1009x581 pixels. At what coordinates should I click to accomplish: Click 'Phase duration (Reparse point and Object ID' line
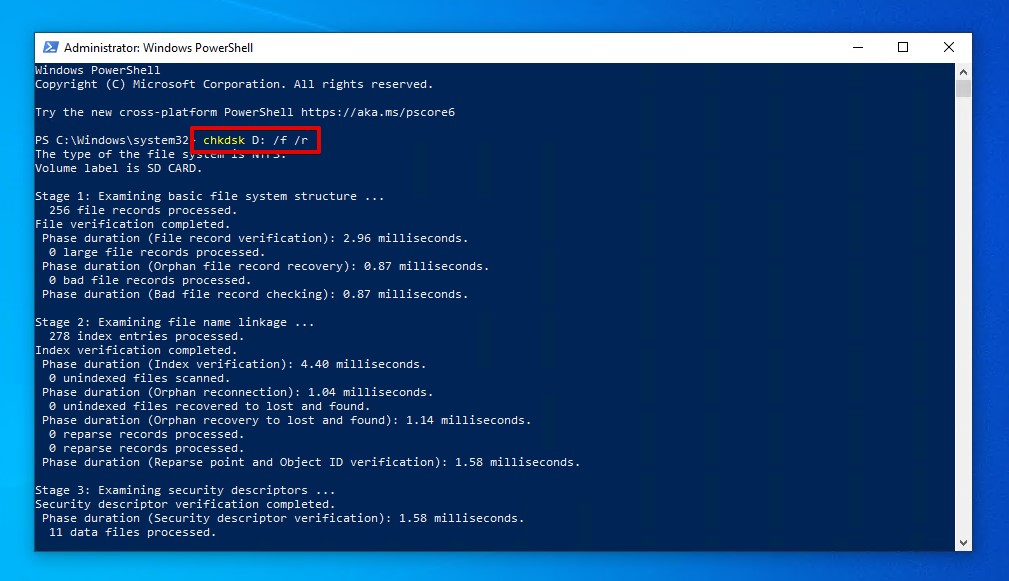coord(311,463)
